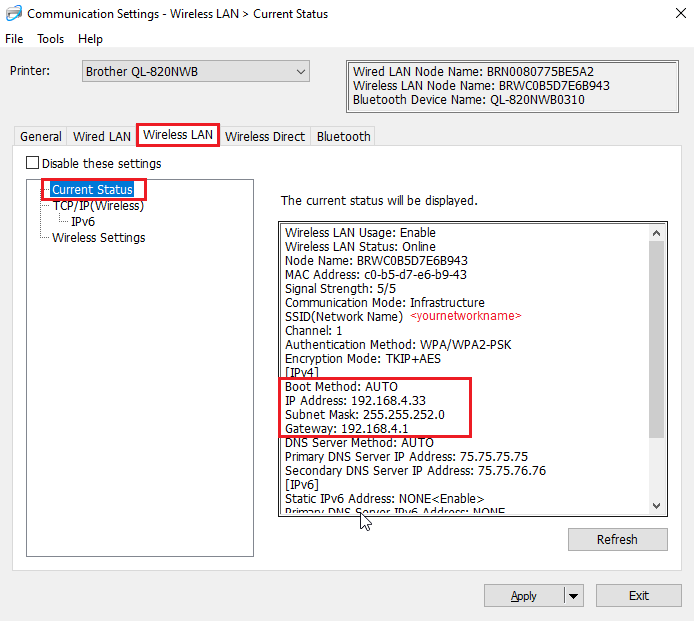Screen dimensions: 694x621
Task: Click the Authentication Method: WPA/WPA2-PSK line
Action: pos(398,345)
